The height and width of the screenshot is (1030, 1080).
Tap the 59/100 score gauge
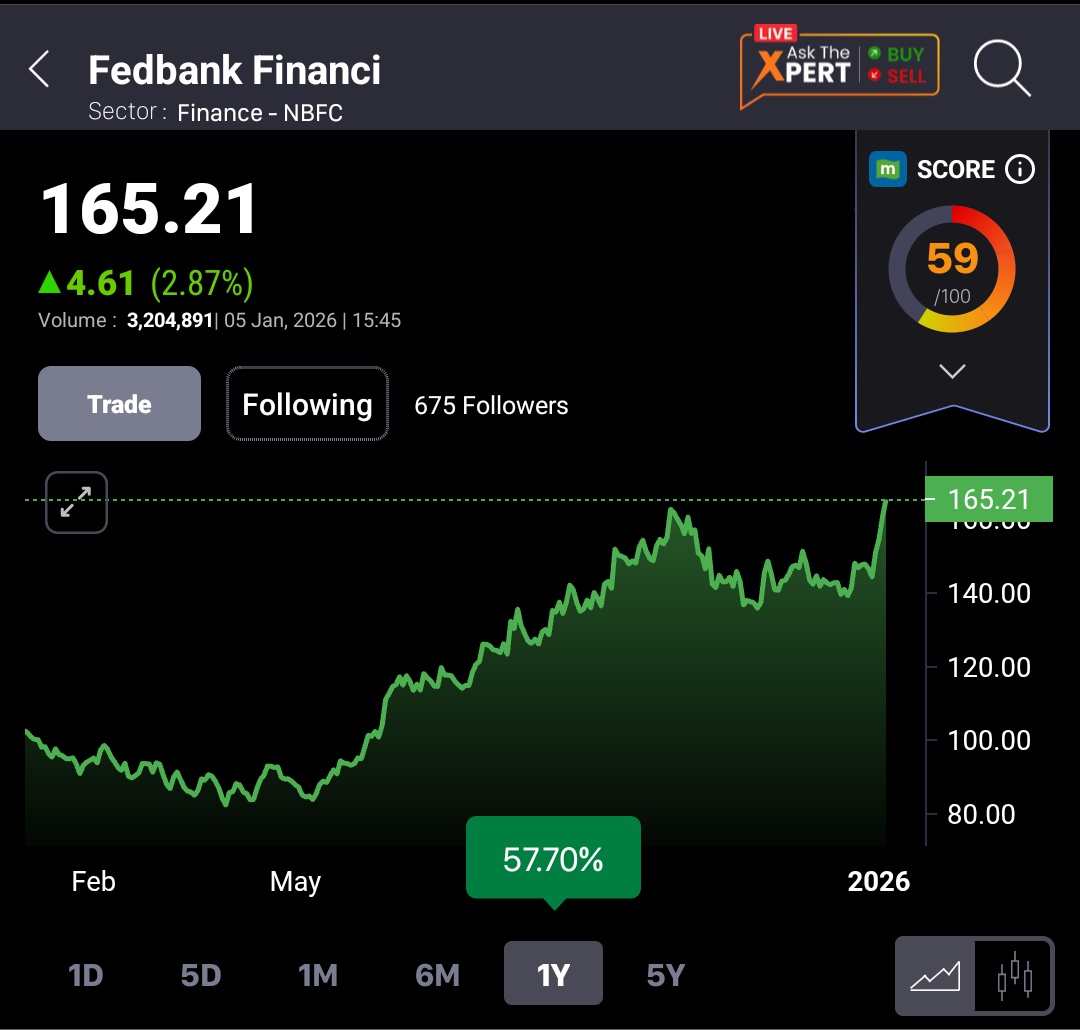point(952,269)
